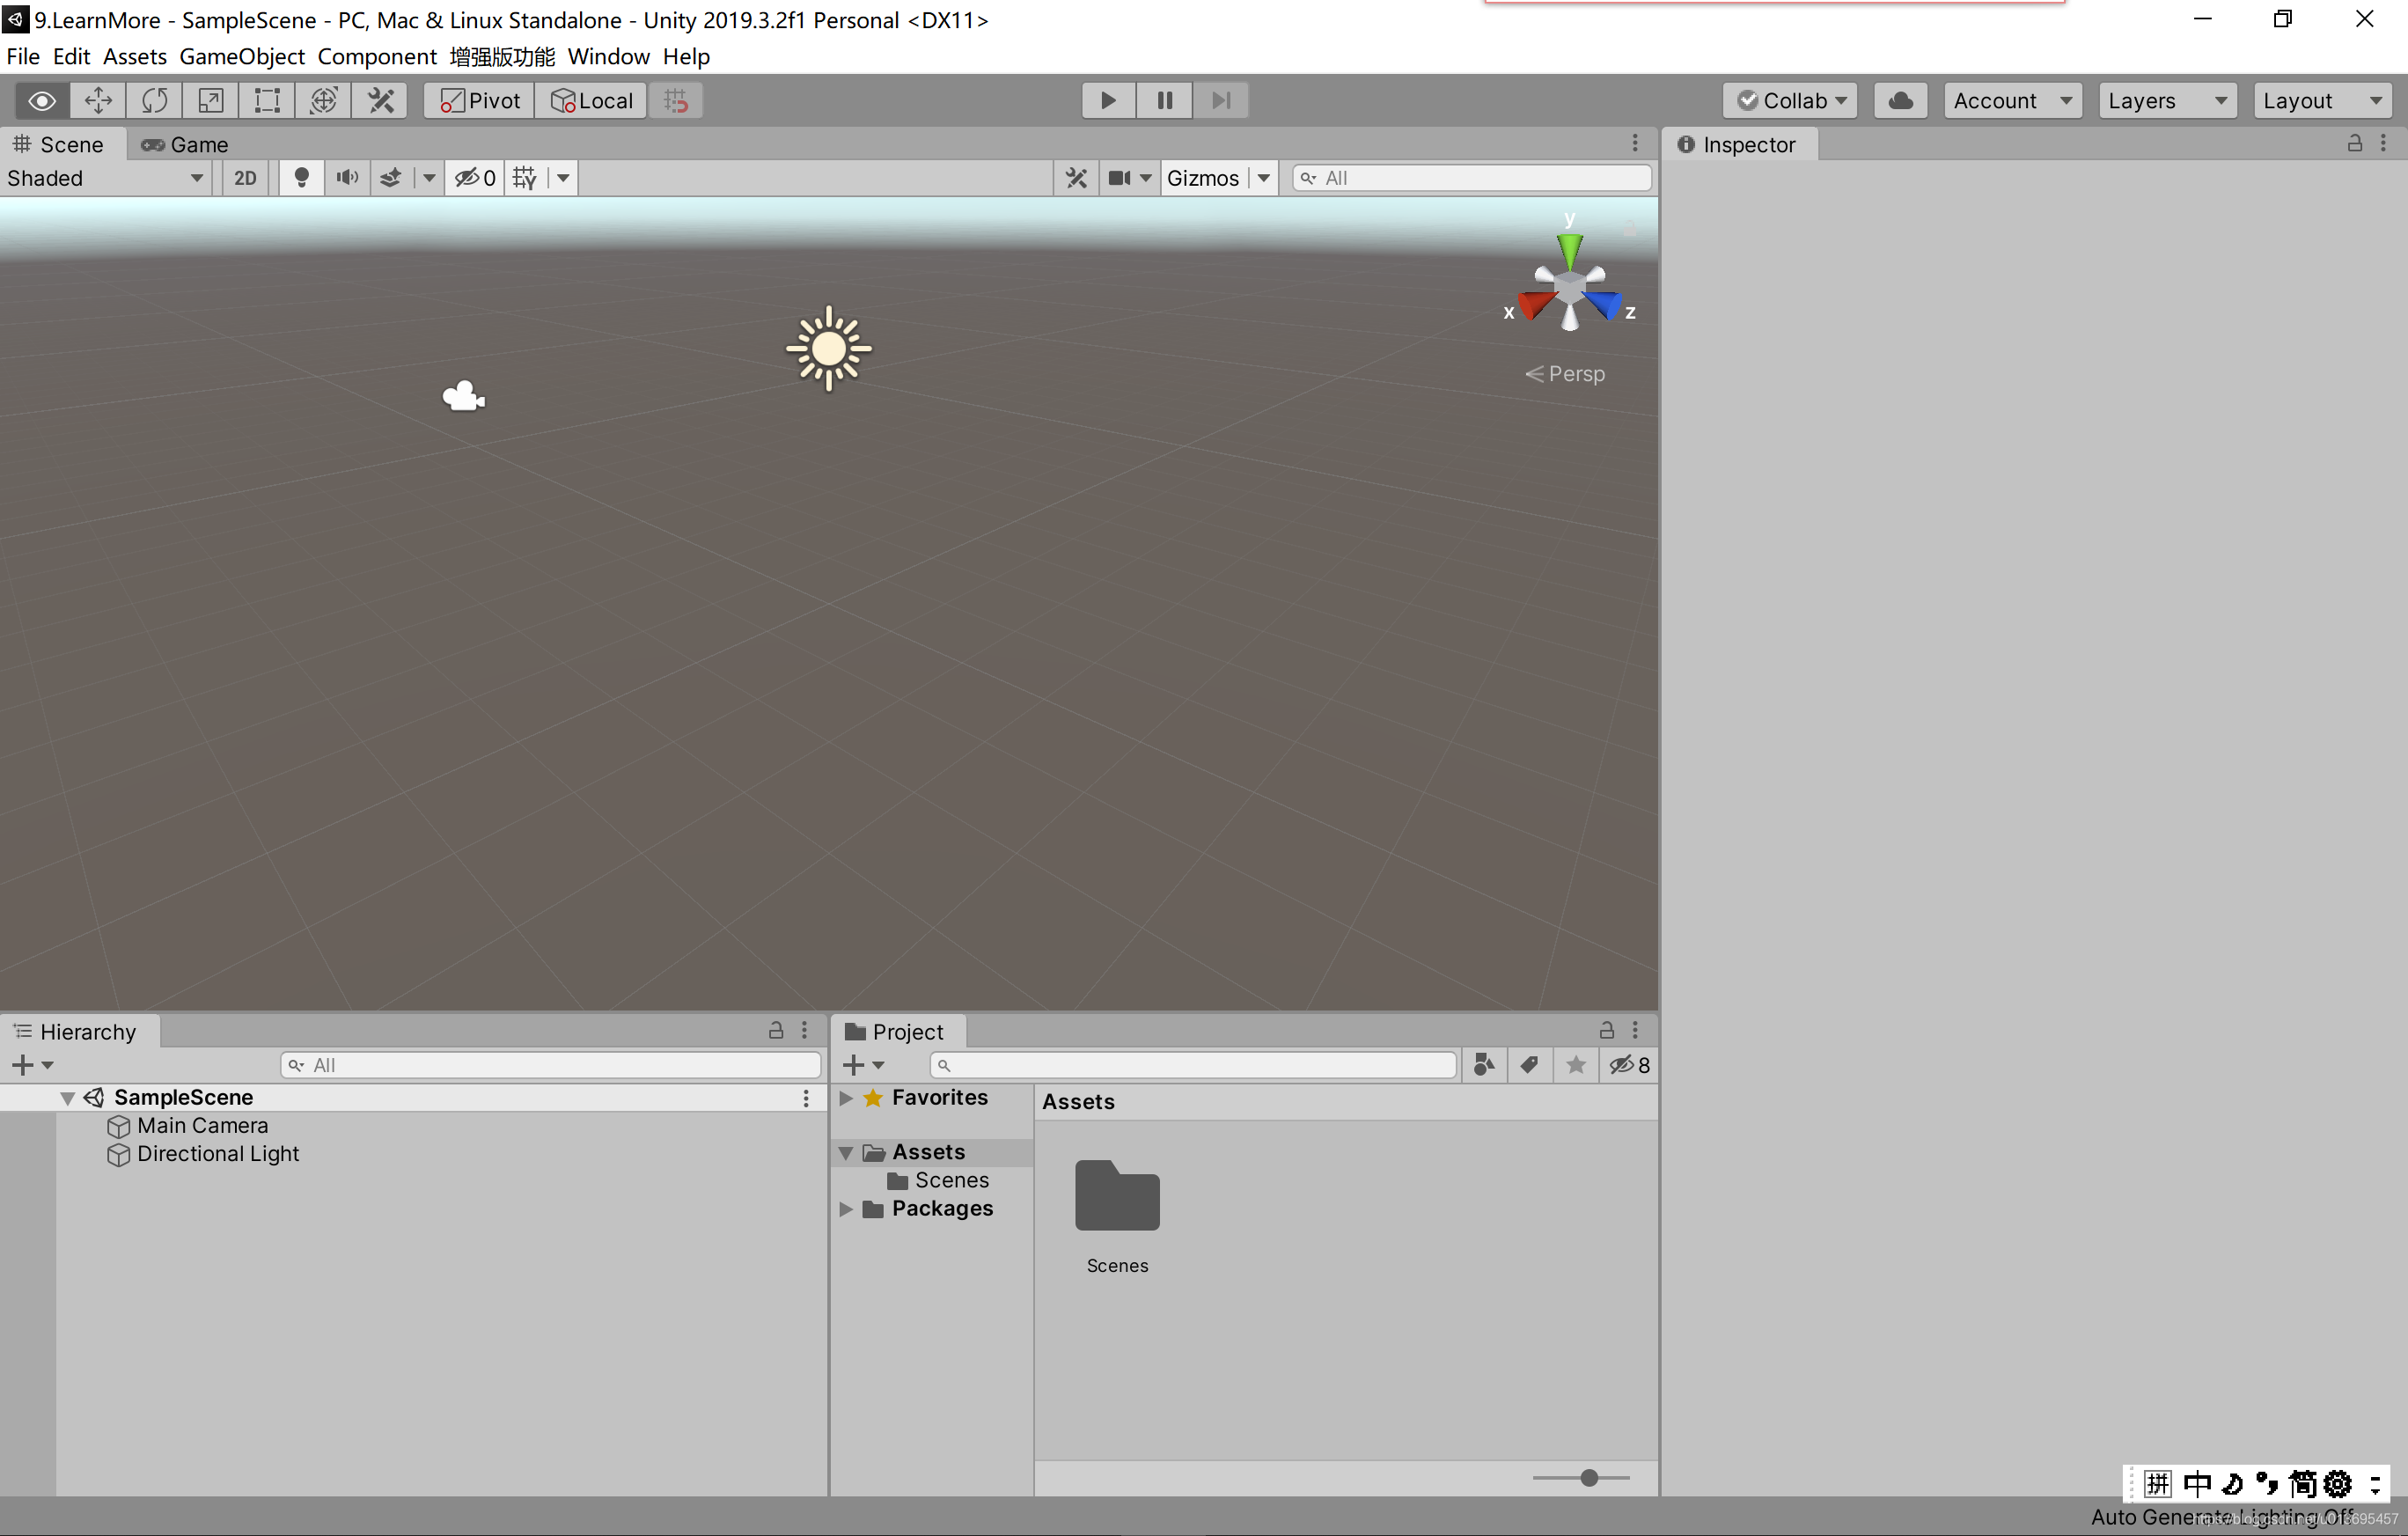Mute scene audio toggle

(x=346, y=178)
